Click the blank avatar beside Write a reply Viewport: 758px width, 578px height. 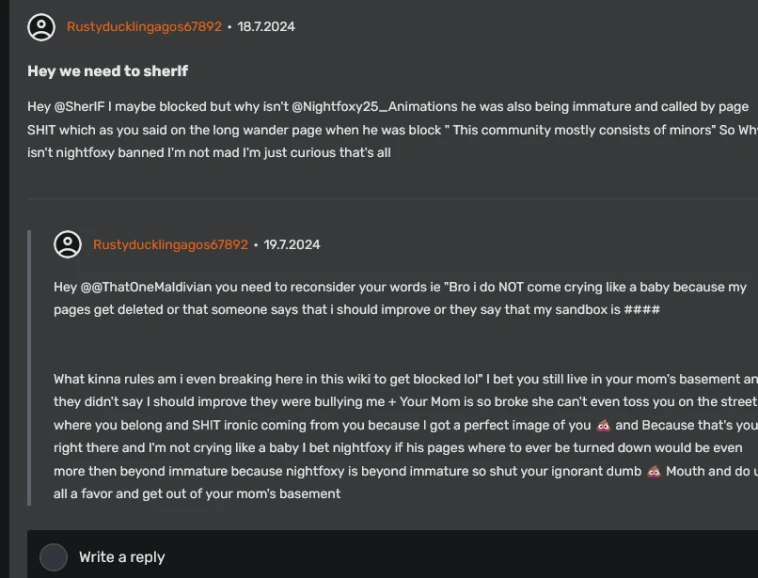pyautogui.click(x=53, y=557)
